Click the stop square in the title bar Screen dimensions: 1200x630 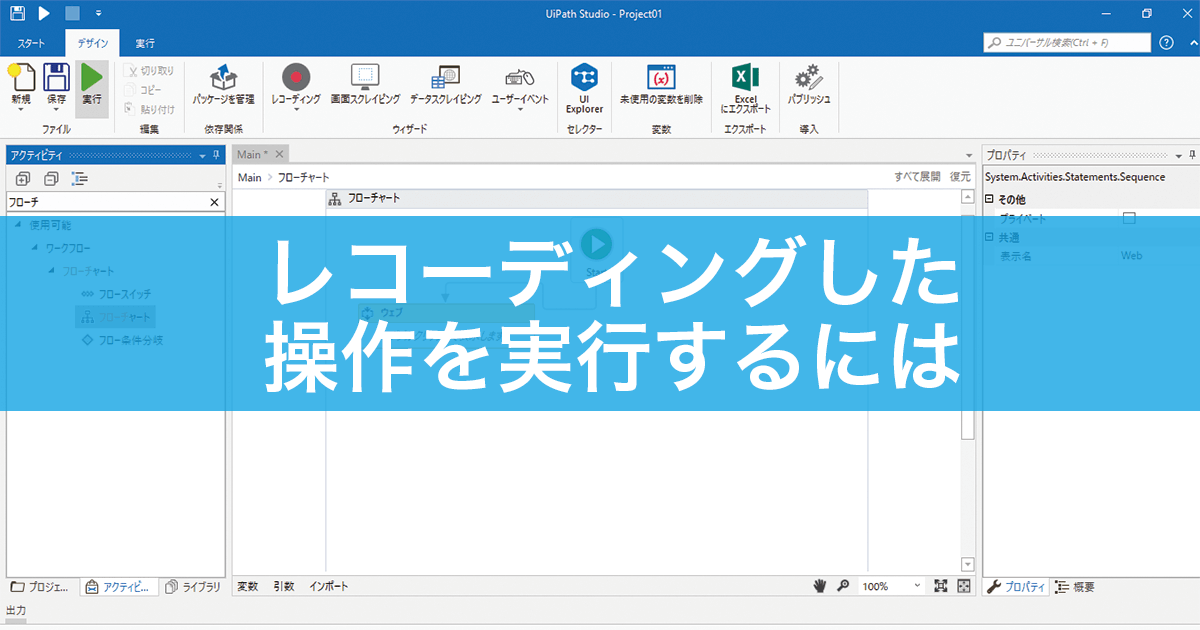pos(72,14)
